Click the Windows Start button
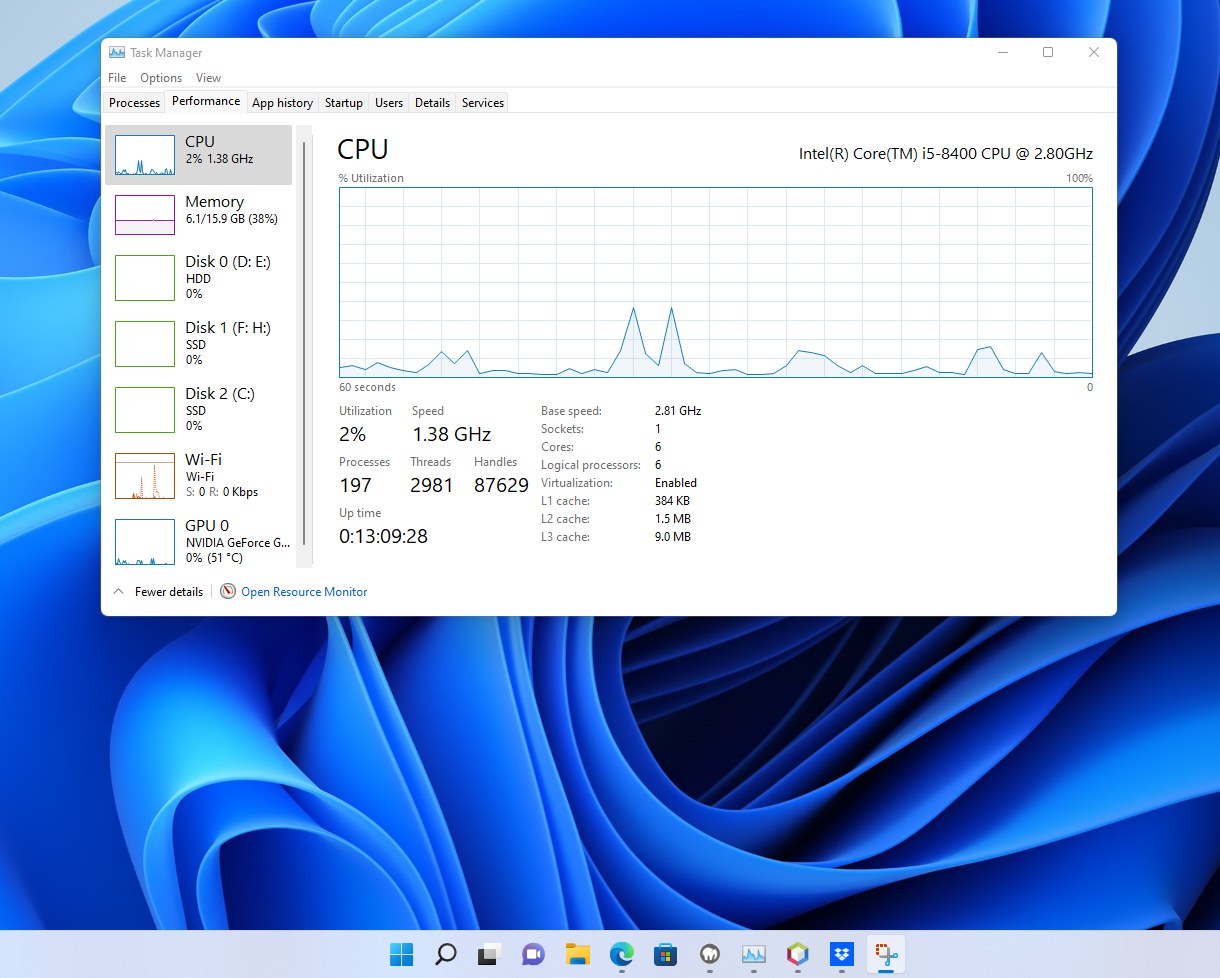This screenshot has height=978, width=1220. click(401, 954)
